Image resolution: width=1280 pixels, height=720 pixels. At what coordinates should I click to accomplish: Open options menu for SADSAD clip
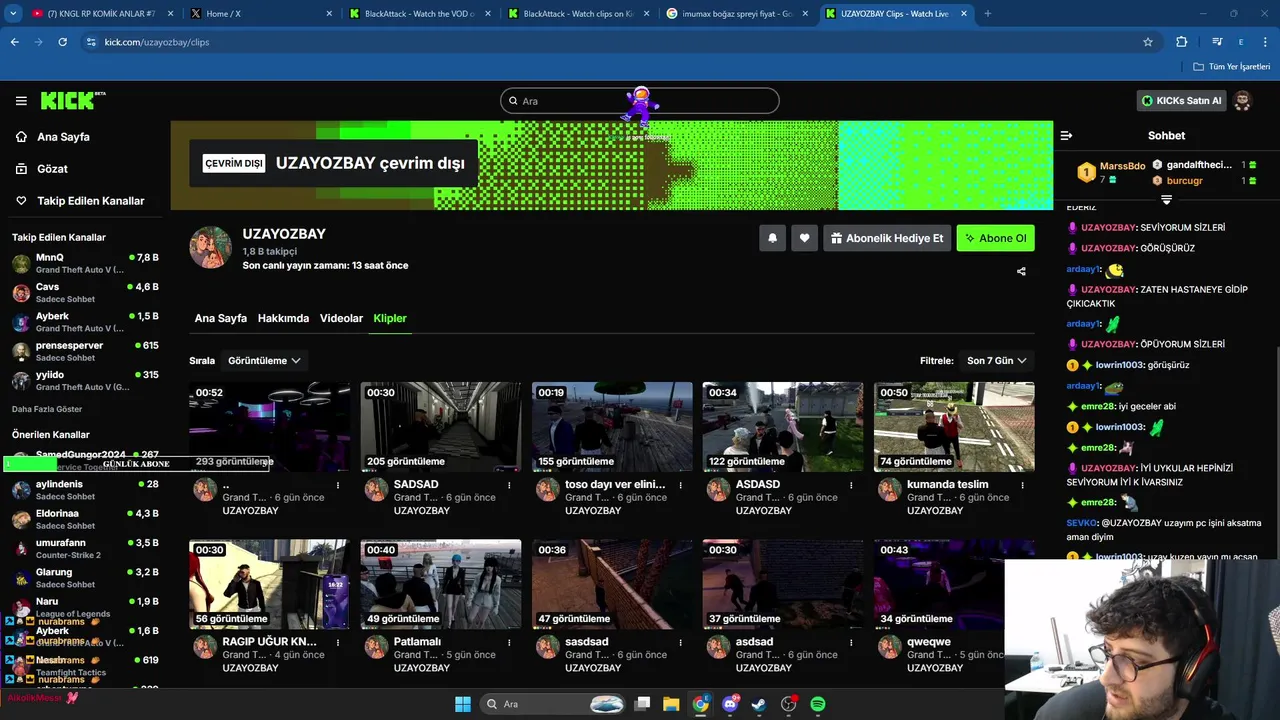[x=509, y=485]
